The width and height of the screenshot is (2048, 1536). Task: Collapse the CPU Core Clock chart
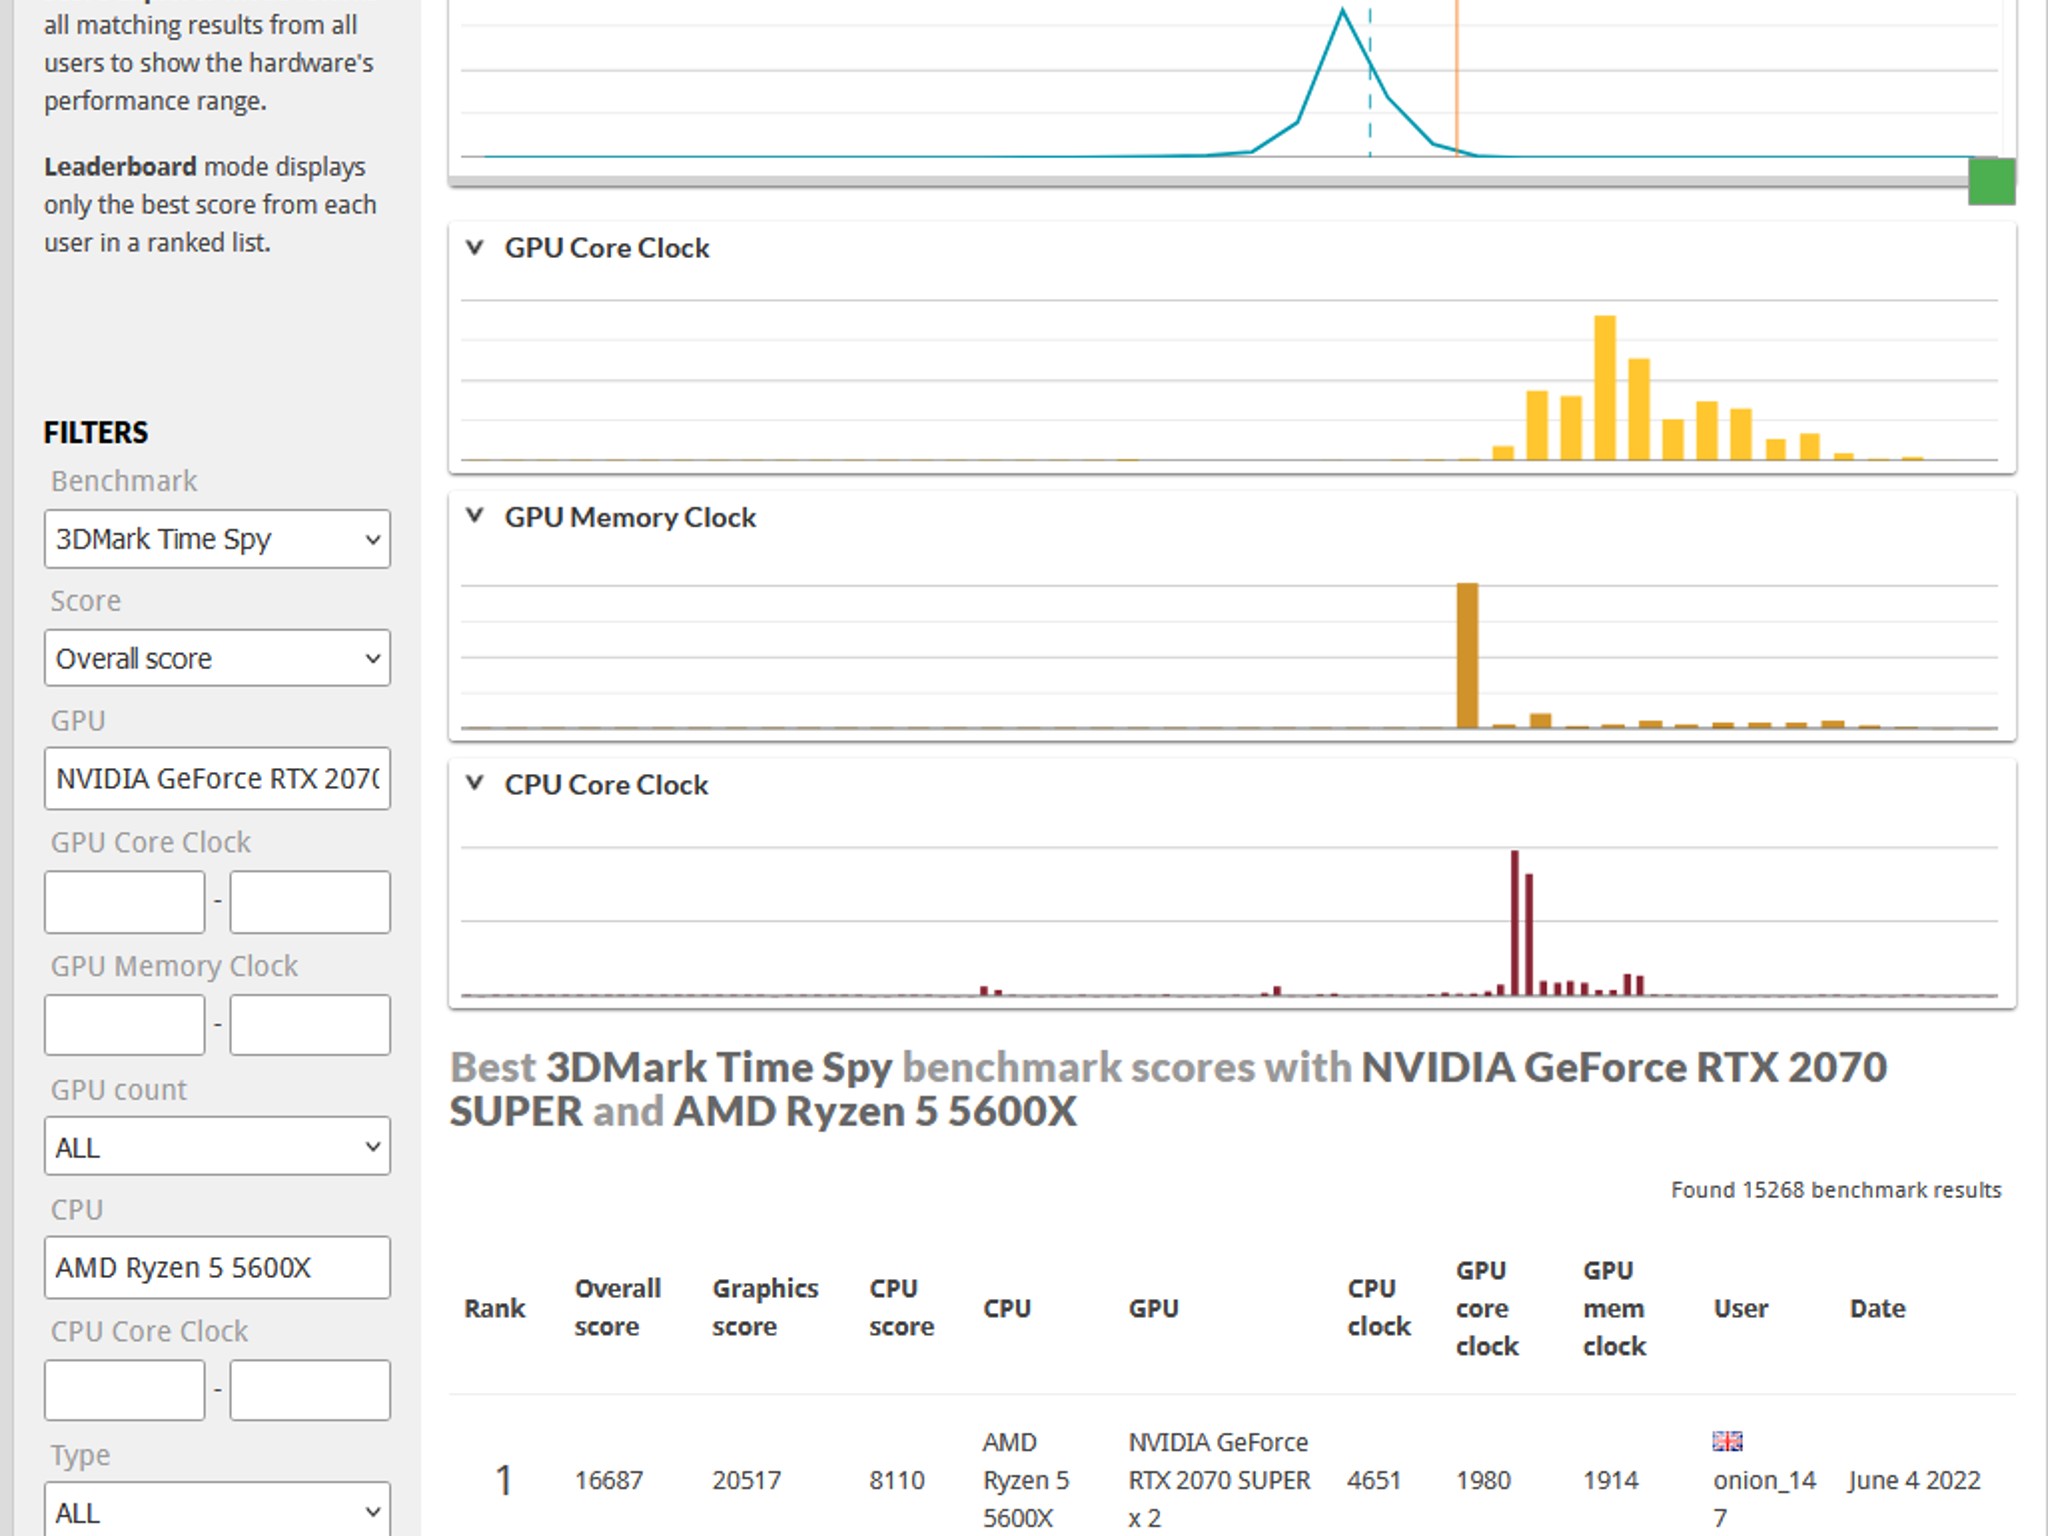[475, 783]
